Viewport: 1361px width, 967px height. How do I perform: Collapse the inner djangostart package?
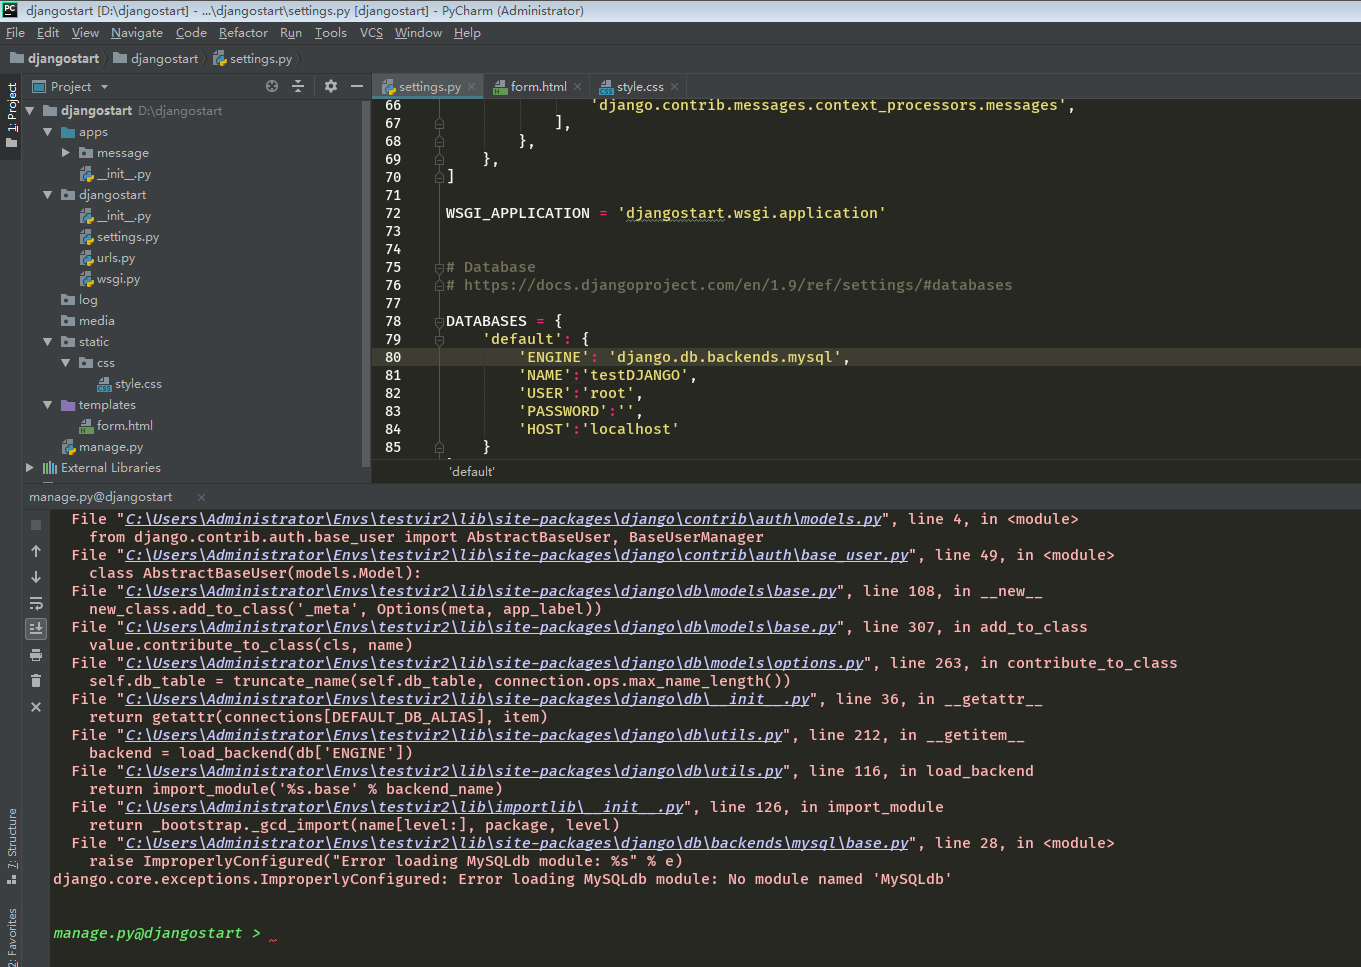[47, 195]
